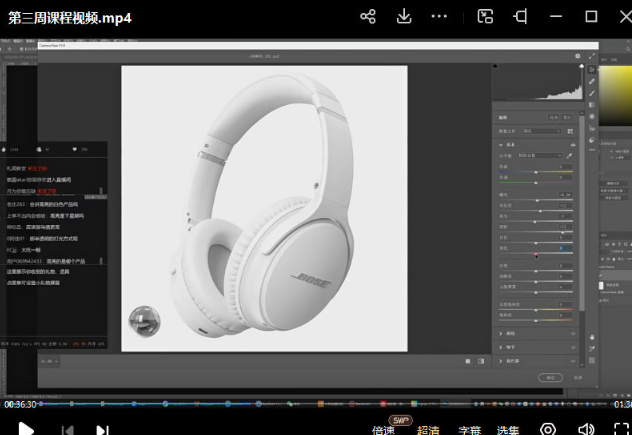The width and height of the screenshot is (632, 435).
Task: Click the Temperature slider handle
Action: point(536,172)
